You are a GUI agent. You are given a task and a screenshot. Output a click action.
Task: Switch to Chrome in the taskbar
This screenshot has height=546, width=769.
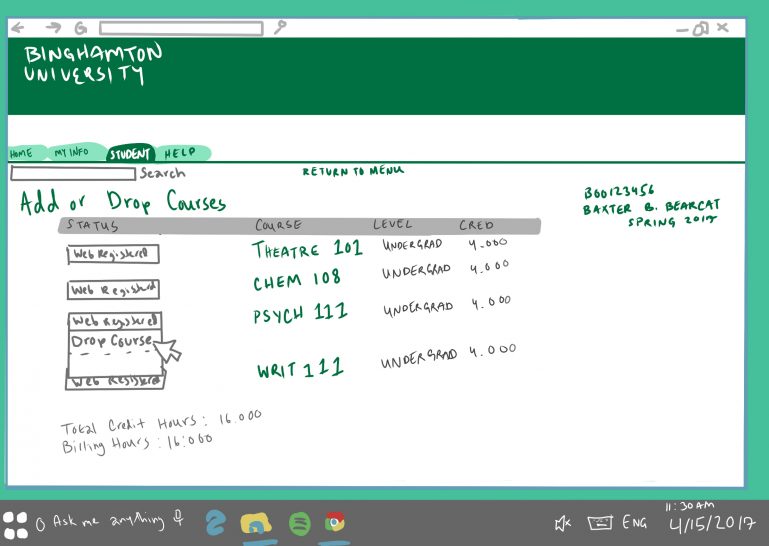tap(335, 522)
